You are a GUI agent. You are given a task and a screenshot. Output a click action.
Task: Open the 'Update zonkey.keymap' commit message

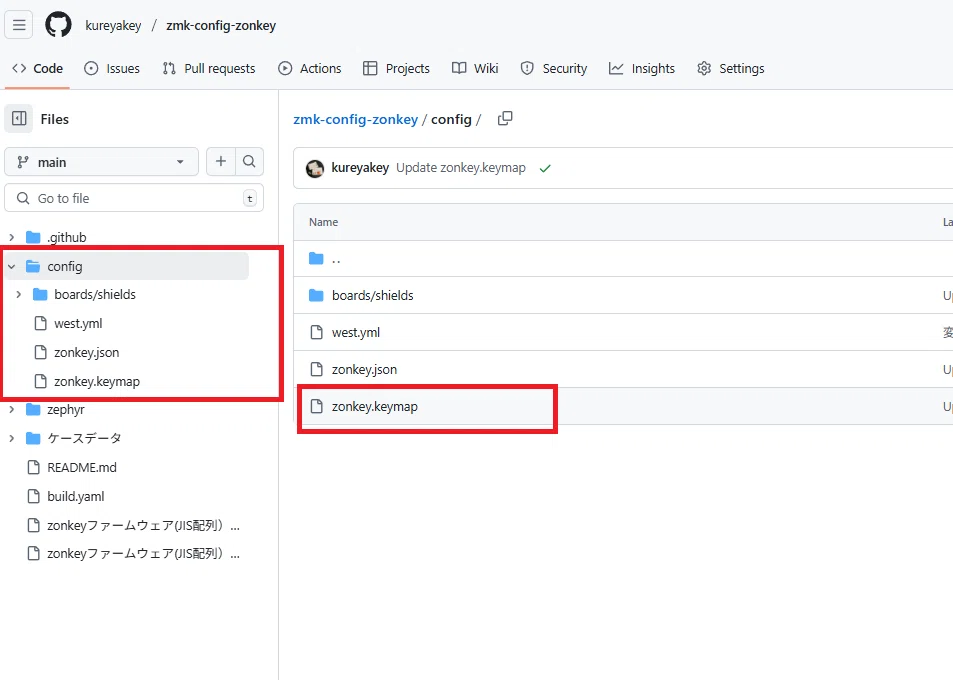pos(461,168)
